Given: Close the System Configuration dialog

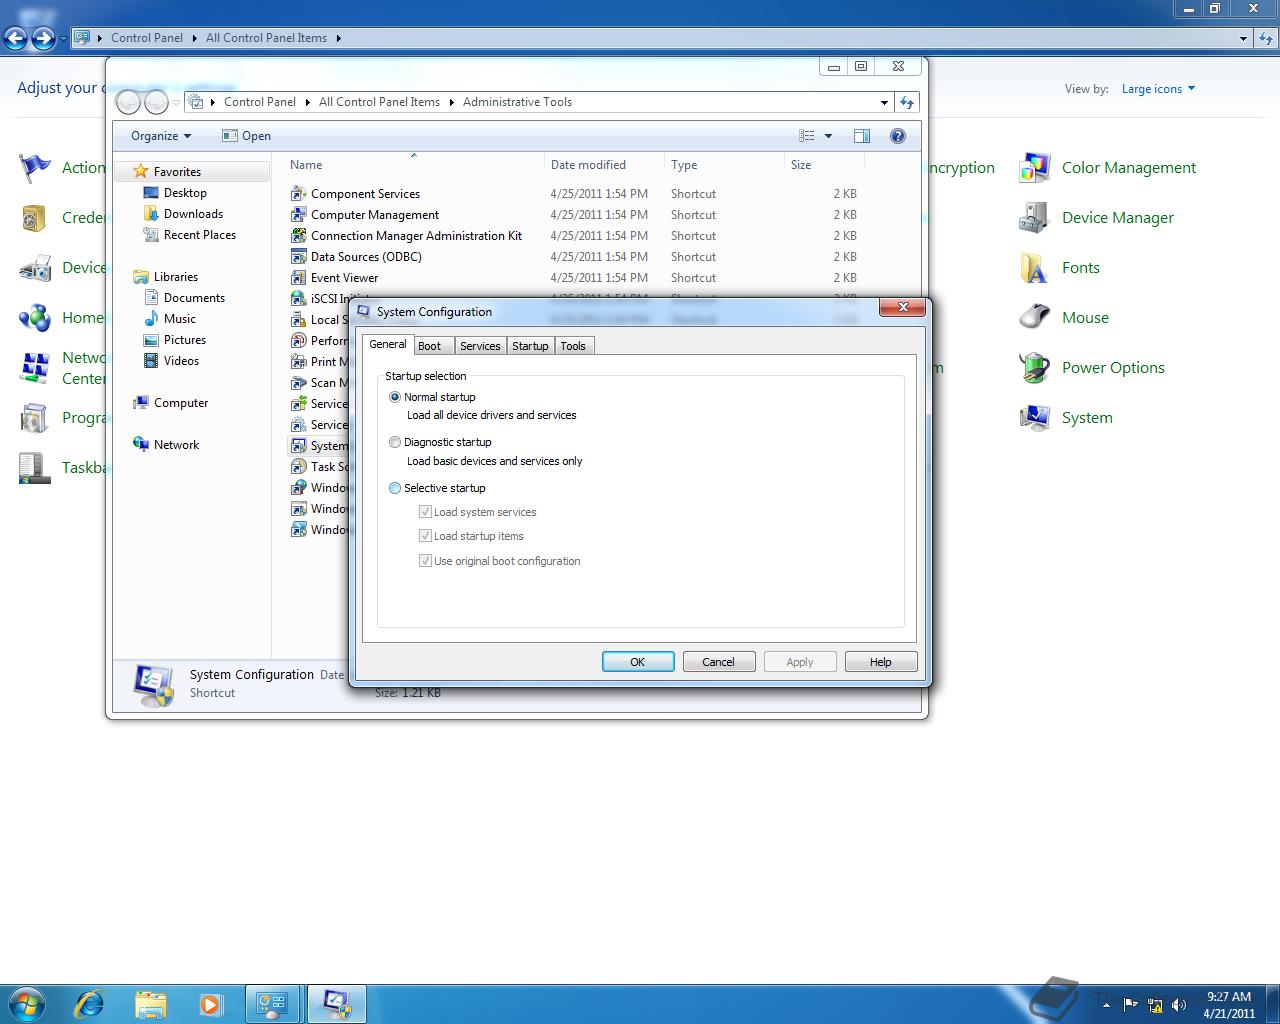Looking at the screenshot, I should [x=902, y=308].
